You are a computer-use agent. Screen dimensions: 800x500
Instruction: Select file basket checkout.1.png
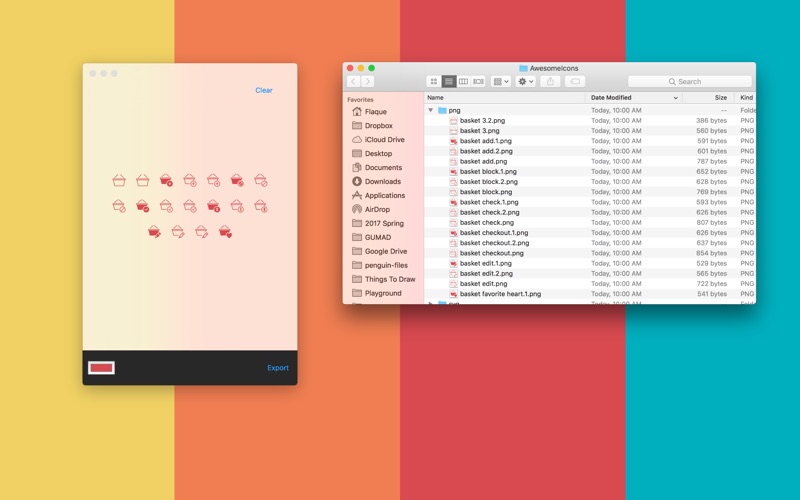[590, 233]
